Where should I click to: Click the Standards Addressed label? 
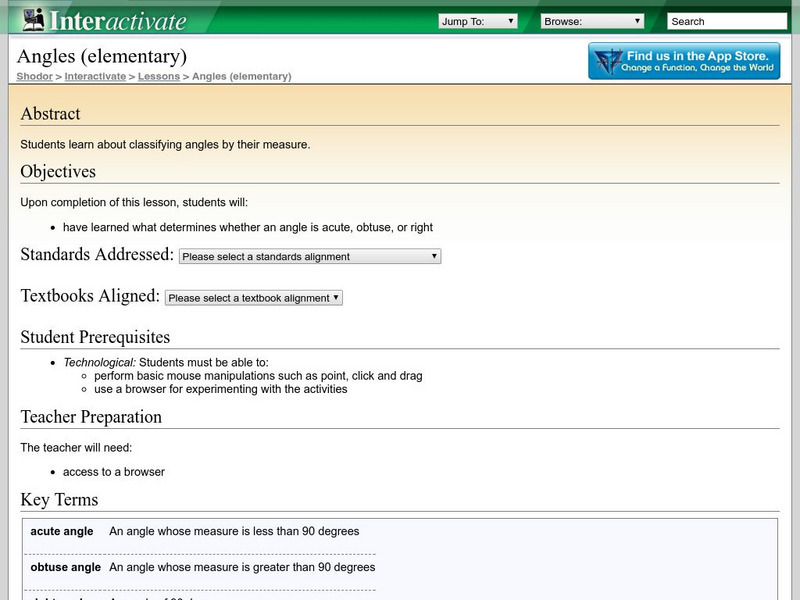click(97, 255)
